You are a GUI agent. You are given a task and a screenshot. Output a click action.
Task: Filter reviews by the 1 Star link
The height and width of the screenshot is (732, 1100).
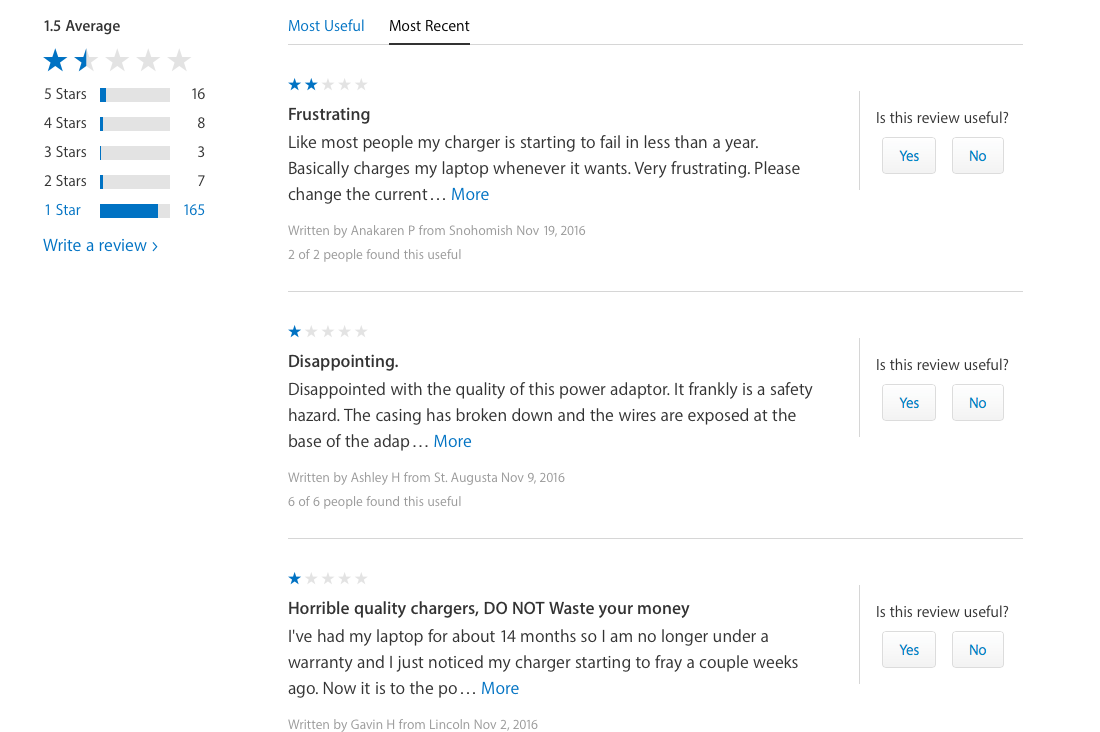pyautogui.click(x=62, y=210)
